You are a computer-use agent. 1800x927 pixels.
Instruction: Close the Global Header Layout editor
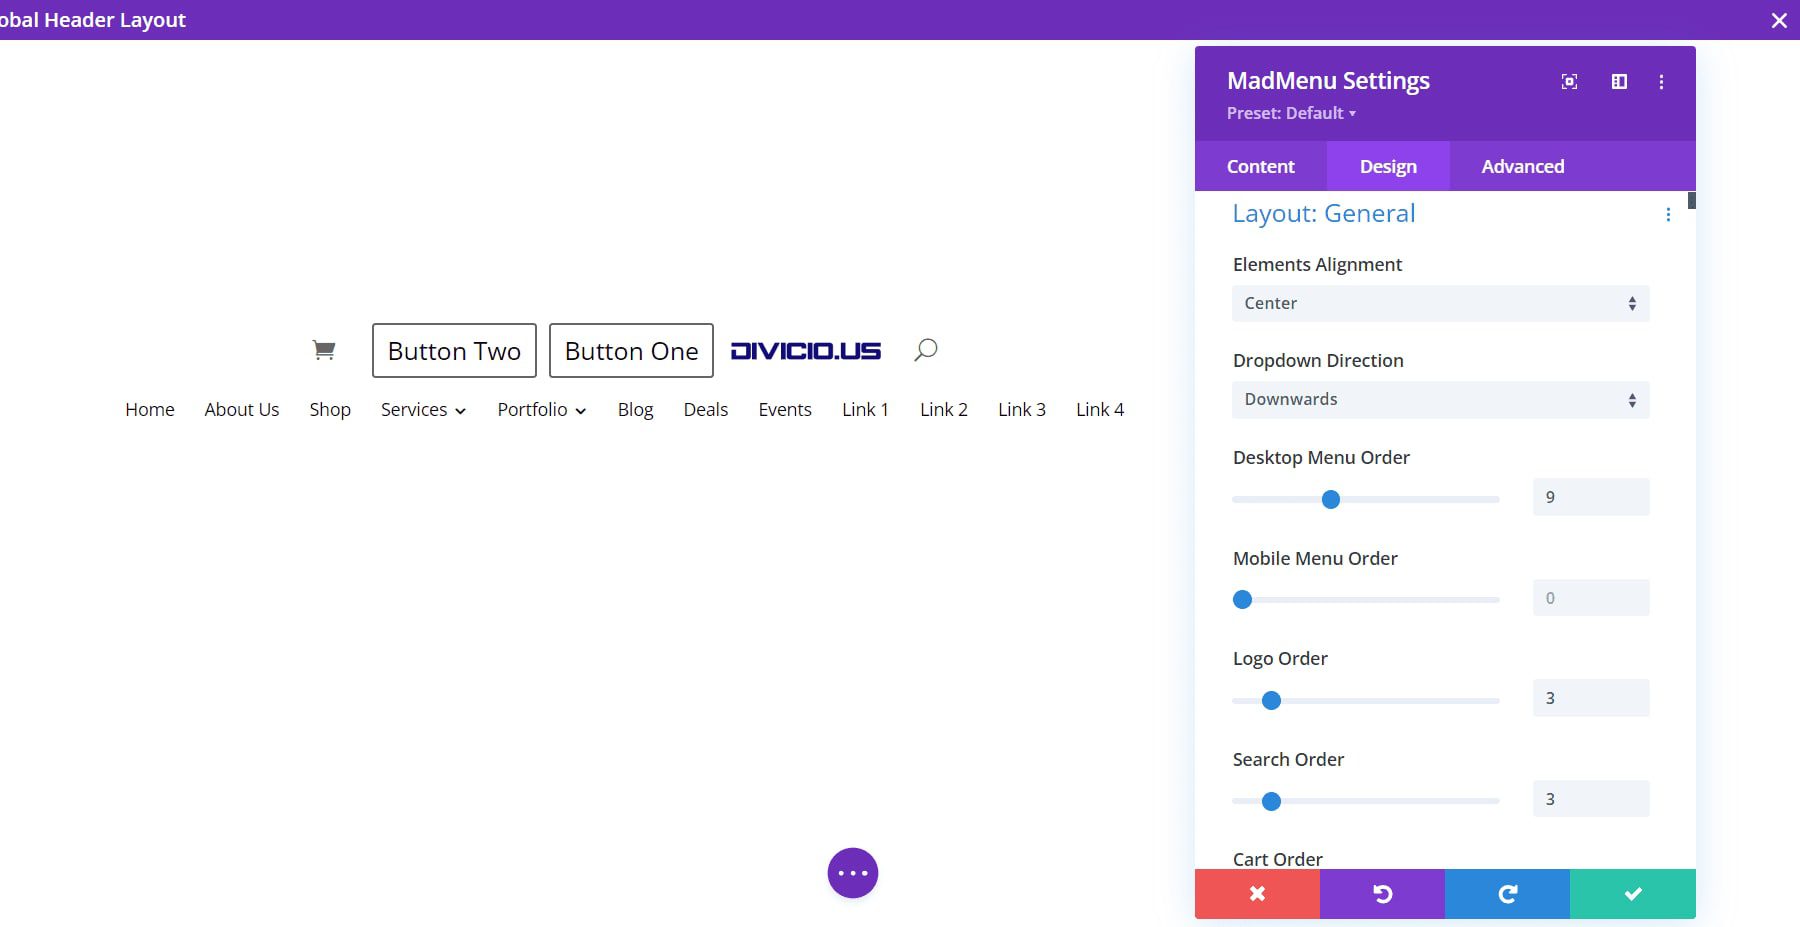pos(1779,20)
